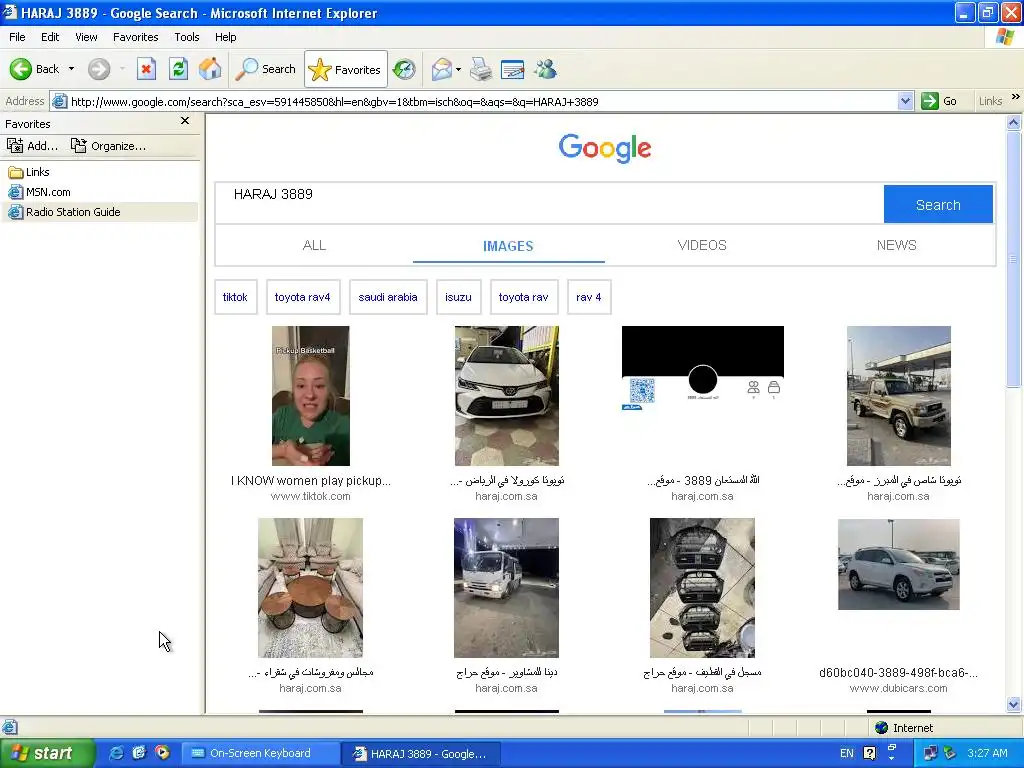1024x768 pixels.
Task: Open the Pickup Basketball TikTok thumbnail
Action: 311,396
